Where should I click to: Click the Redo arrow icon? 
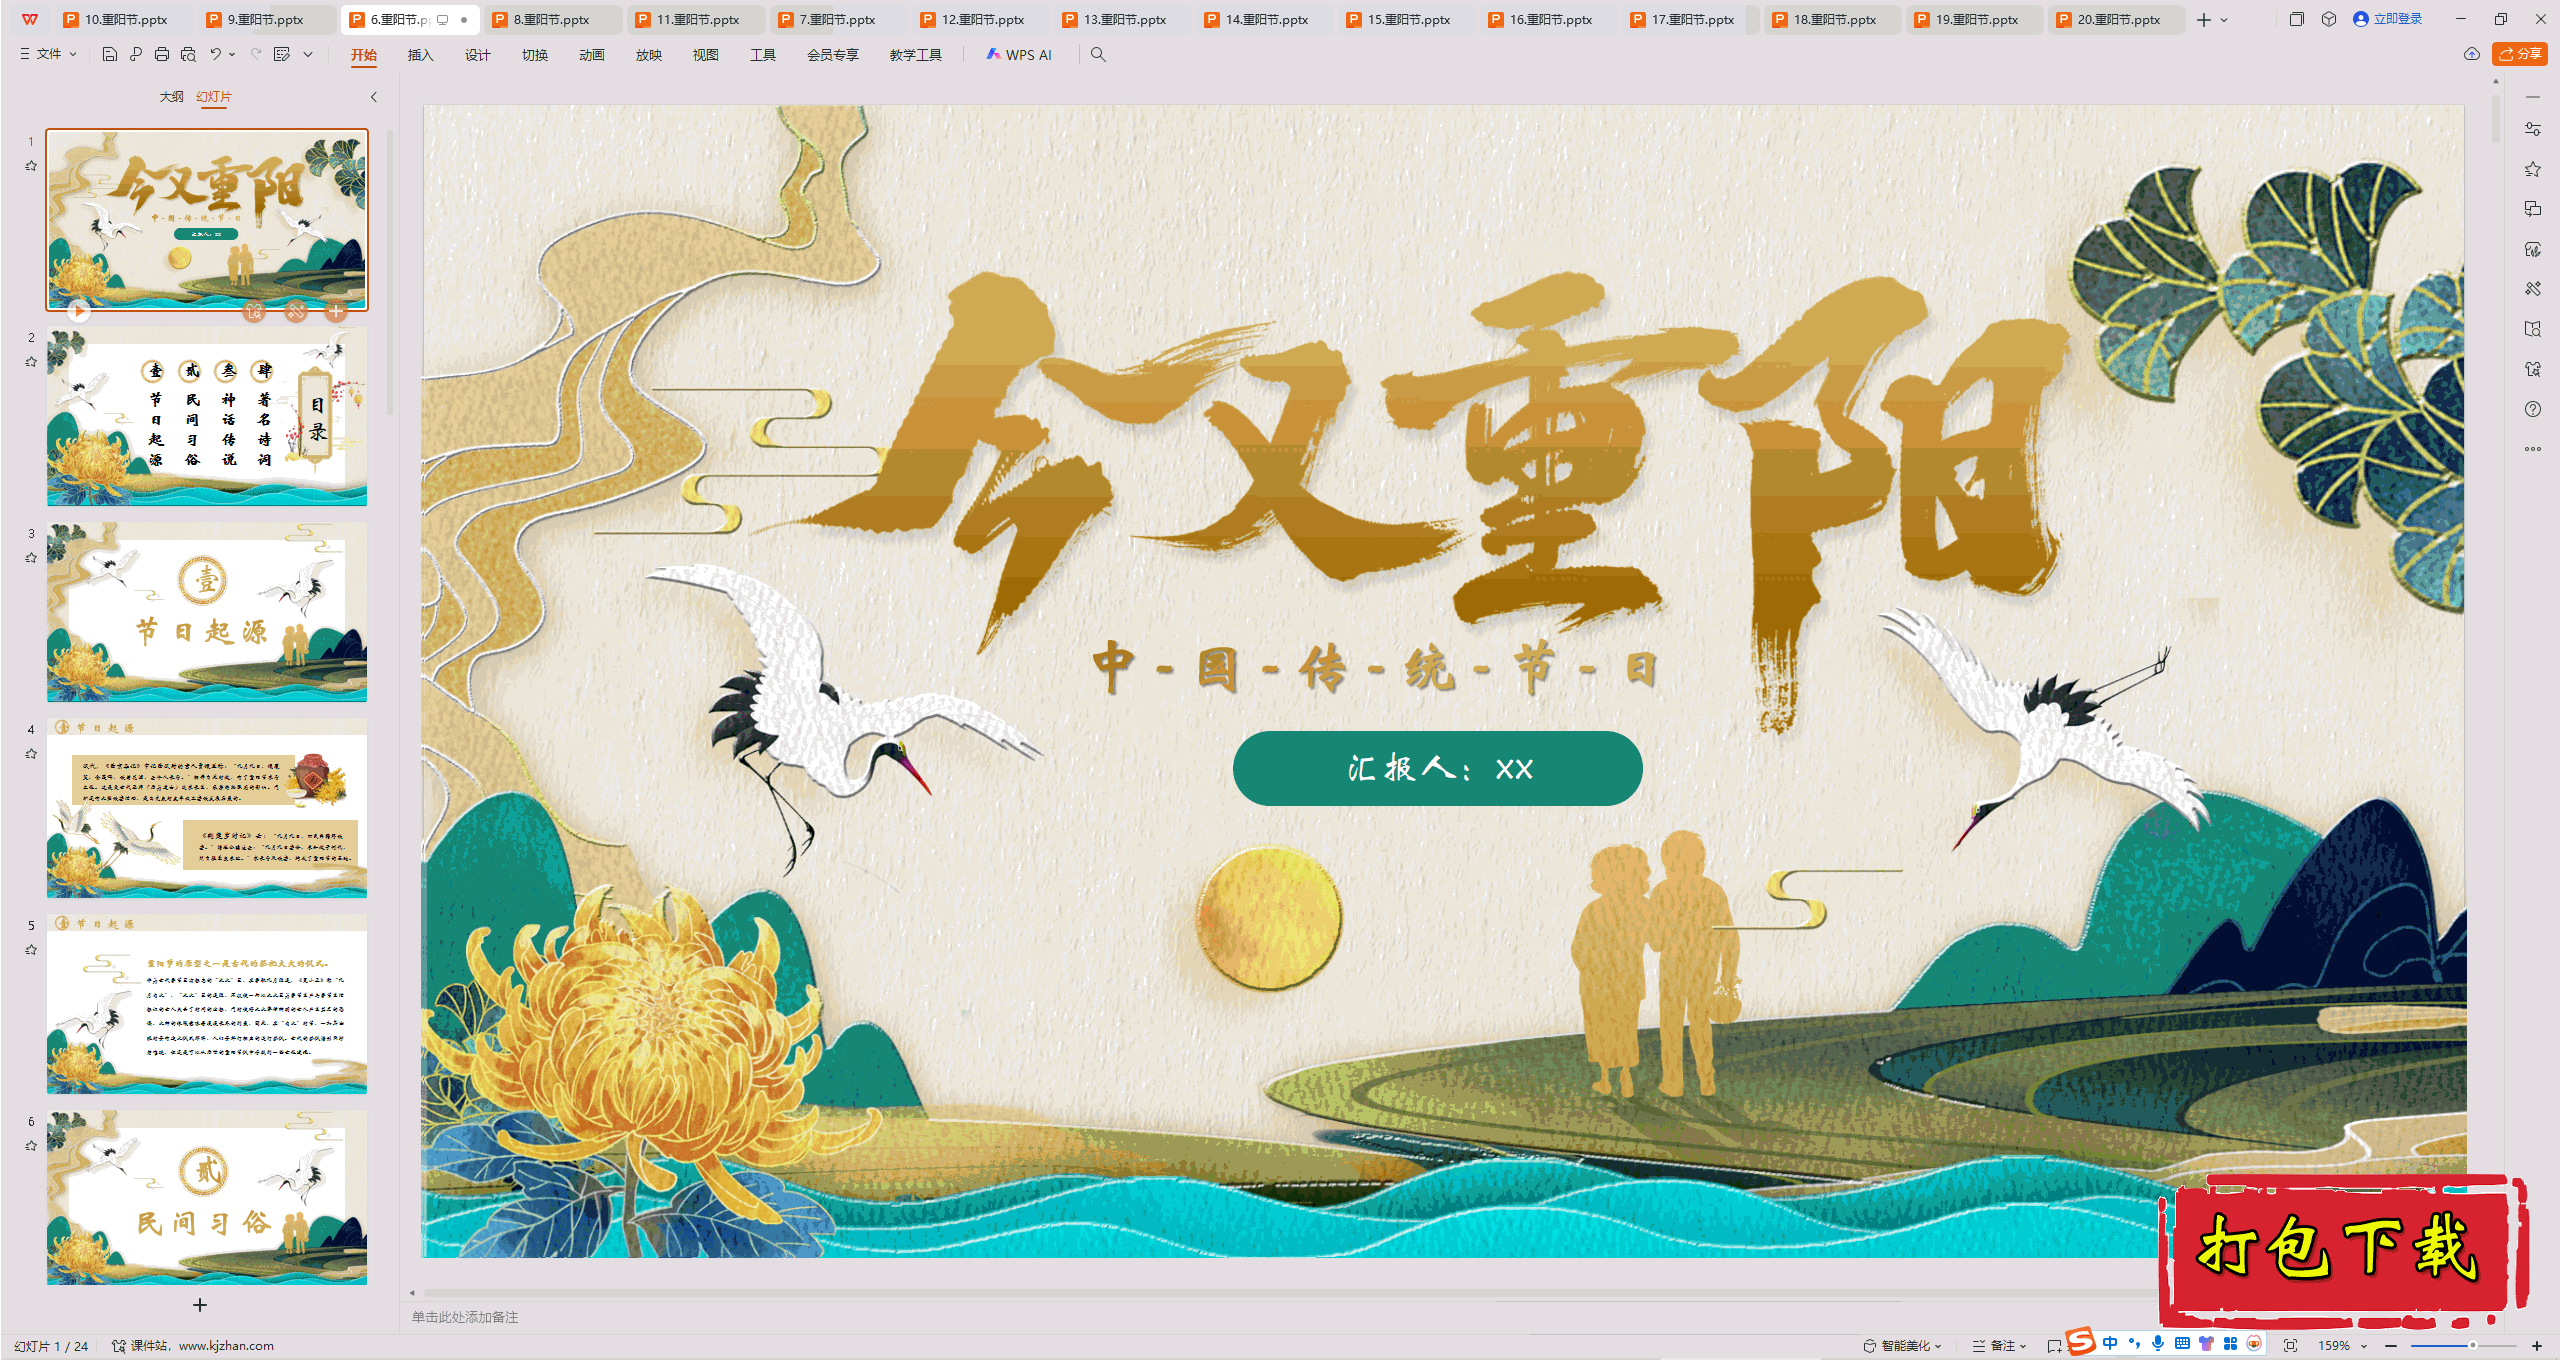point(255,54)
